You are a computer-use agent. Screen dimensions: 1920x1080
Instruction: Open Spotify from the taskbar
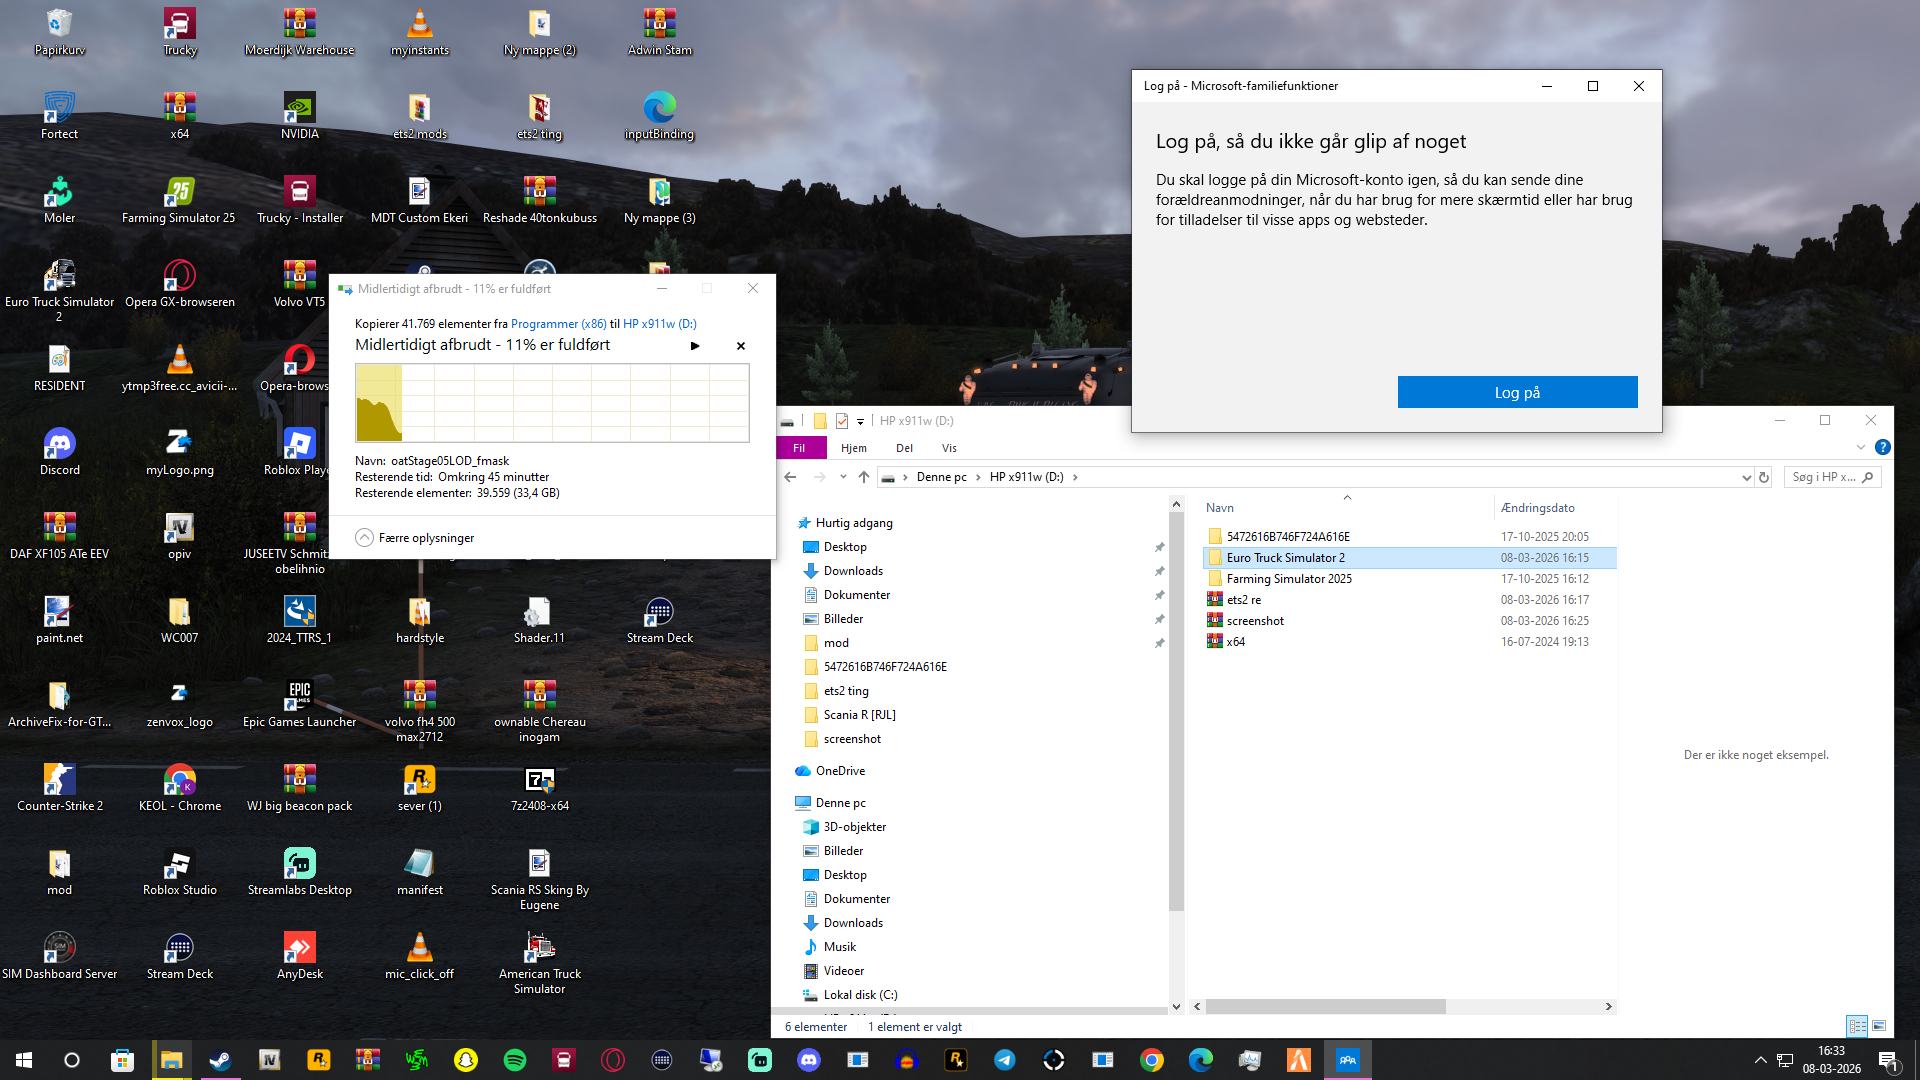[x=515, y=1060]
